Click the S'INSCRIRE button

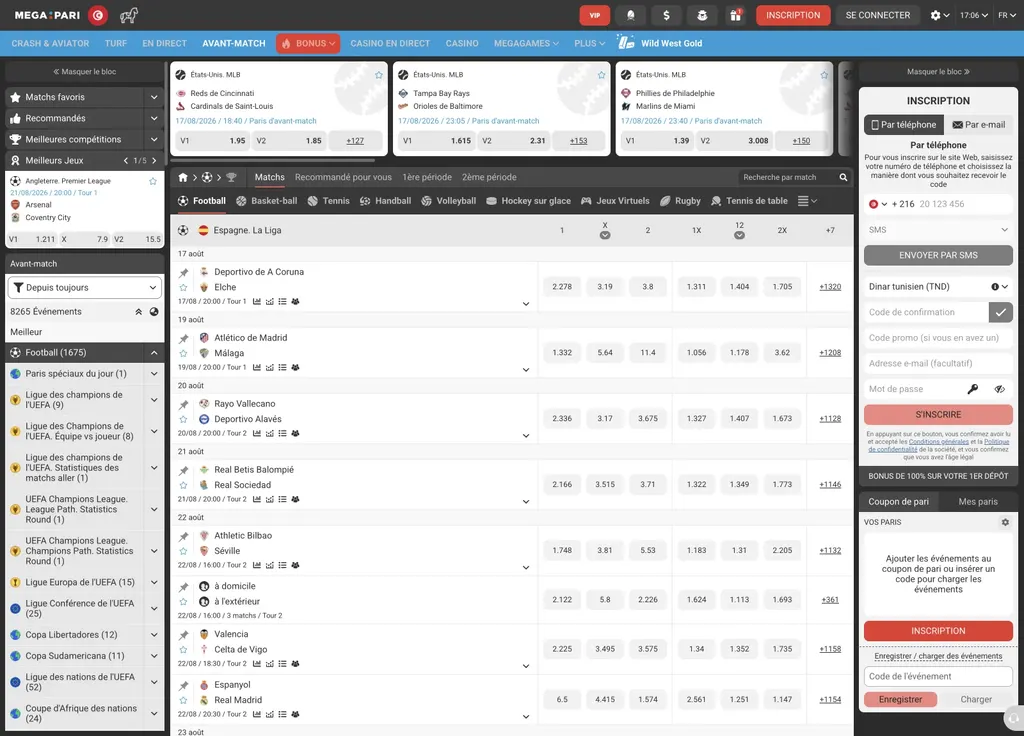click(938, 415)
